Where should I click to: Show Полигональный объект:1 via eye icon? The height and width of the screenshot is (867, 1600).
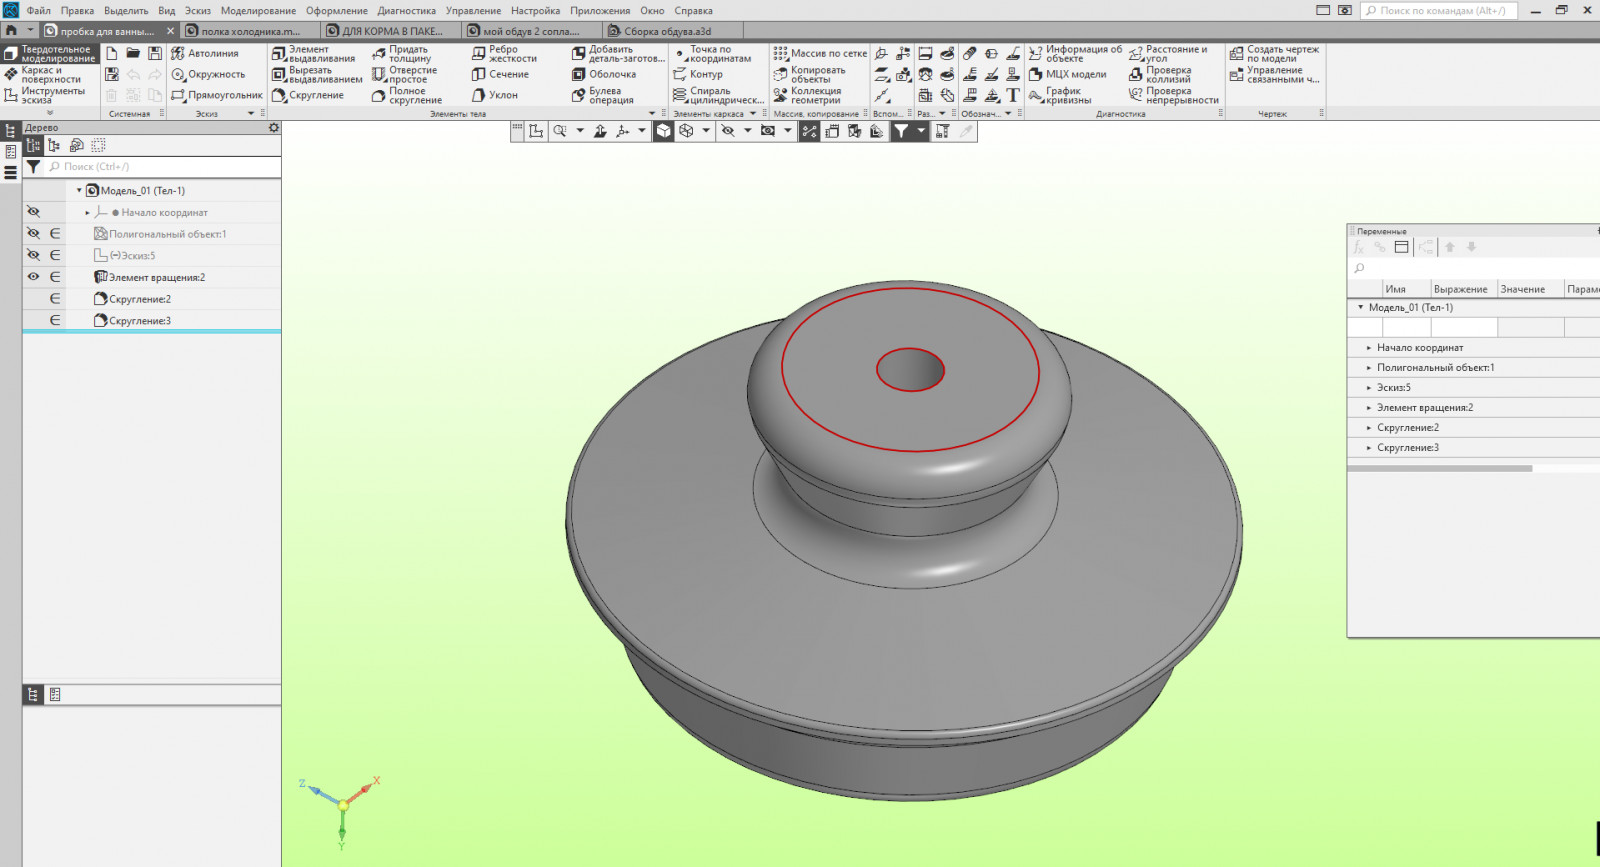(x=33, y=233)
